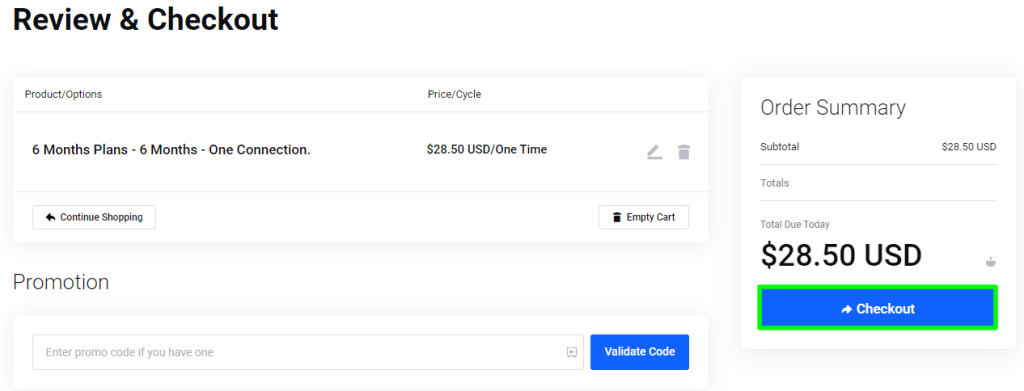
Task: Click the $28.50 USD/One Time price
Action: [487, 149]
